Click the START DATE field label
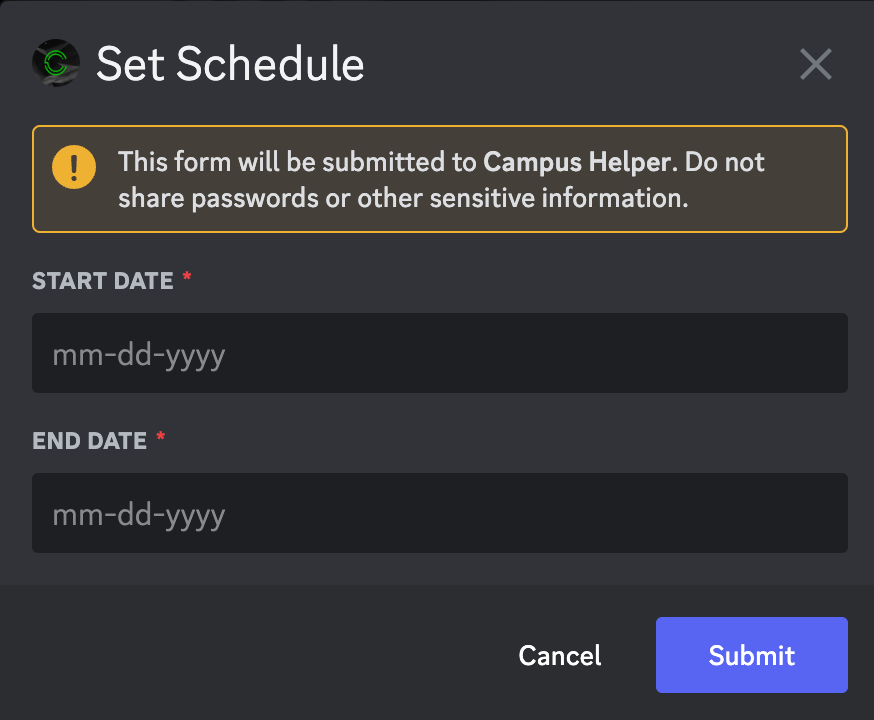Image resolution: width=874 pixels, height=720 pixels. tap(103, 281)
